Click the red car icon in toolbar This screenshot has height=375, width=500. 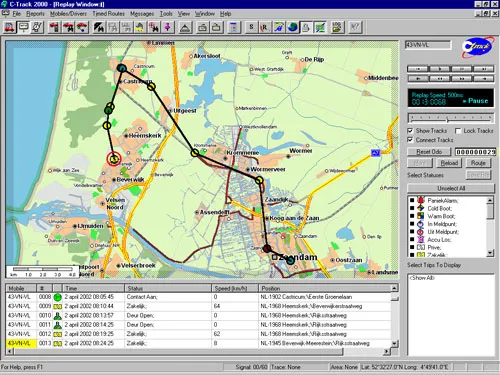[x=9, y=27]
